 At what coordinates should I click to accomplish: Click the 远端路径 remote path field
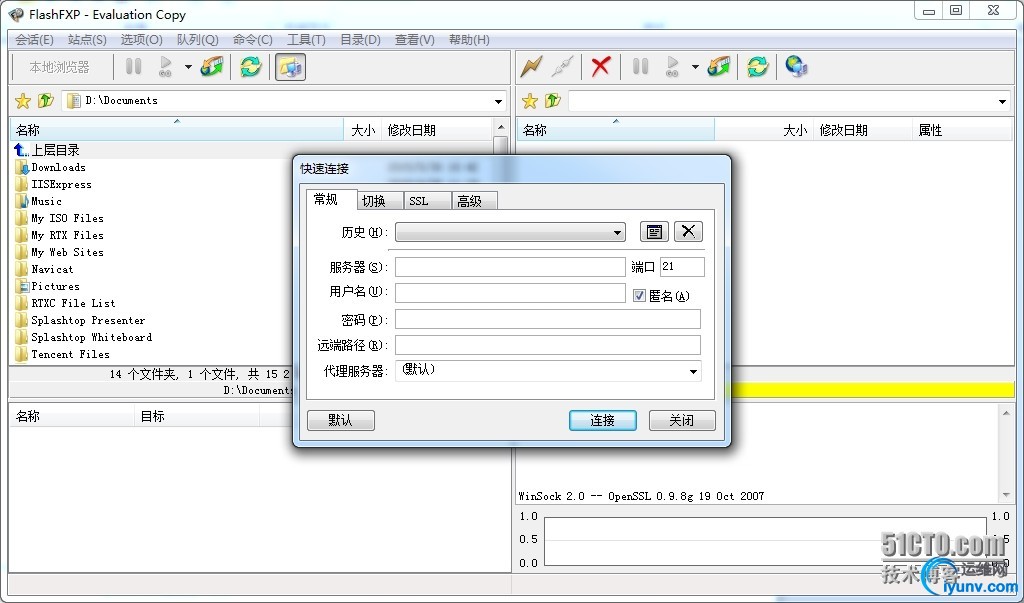pyautogui.click(x=548, y=345)
